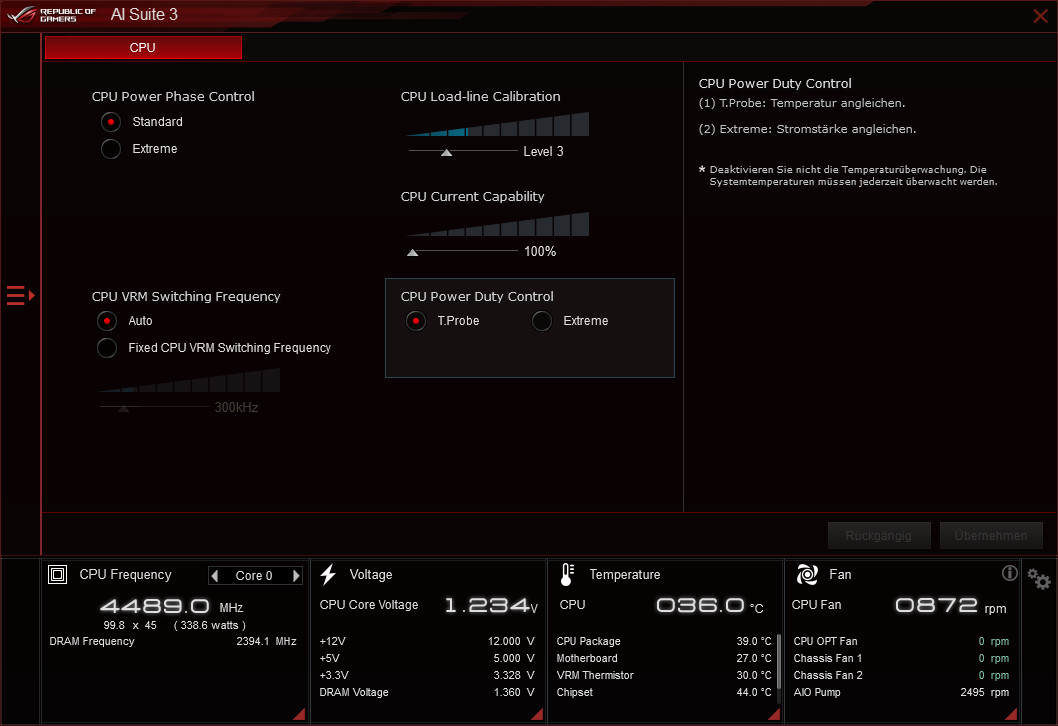Click the CPU Frequency chip icon
Screen dimensions: 1058x726
[58, 575]
